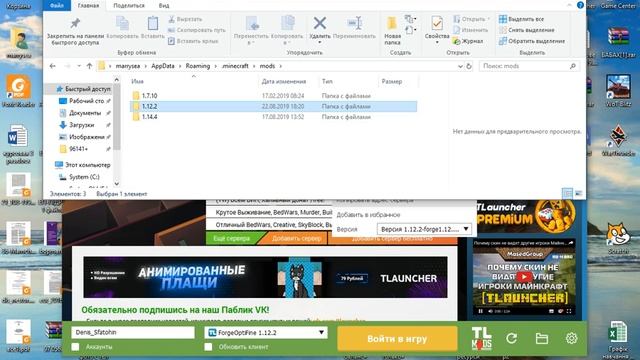Click Paste shortcut in the ribbon
640x360 pixels.
pyautogui.click(x=193, y=41)
